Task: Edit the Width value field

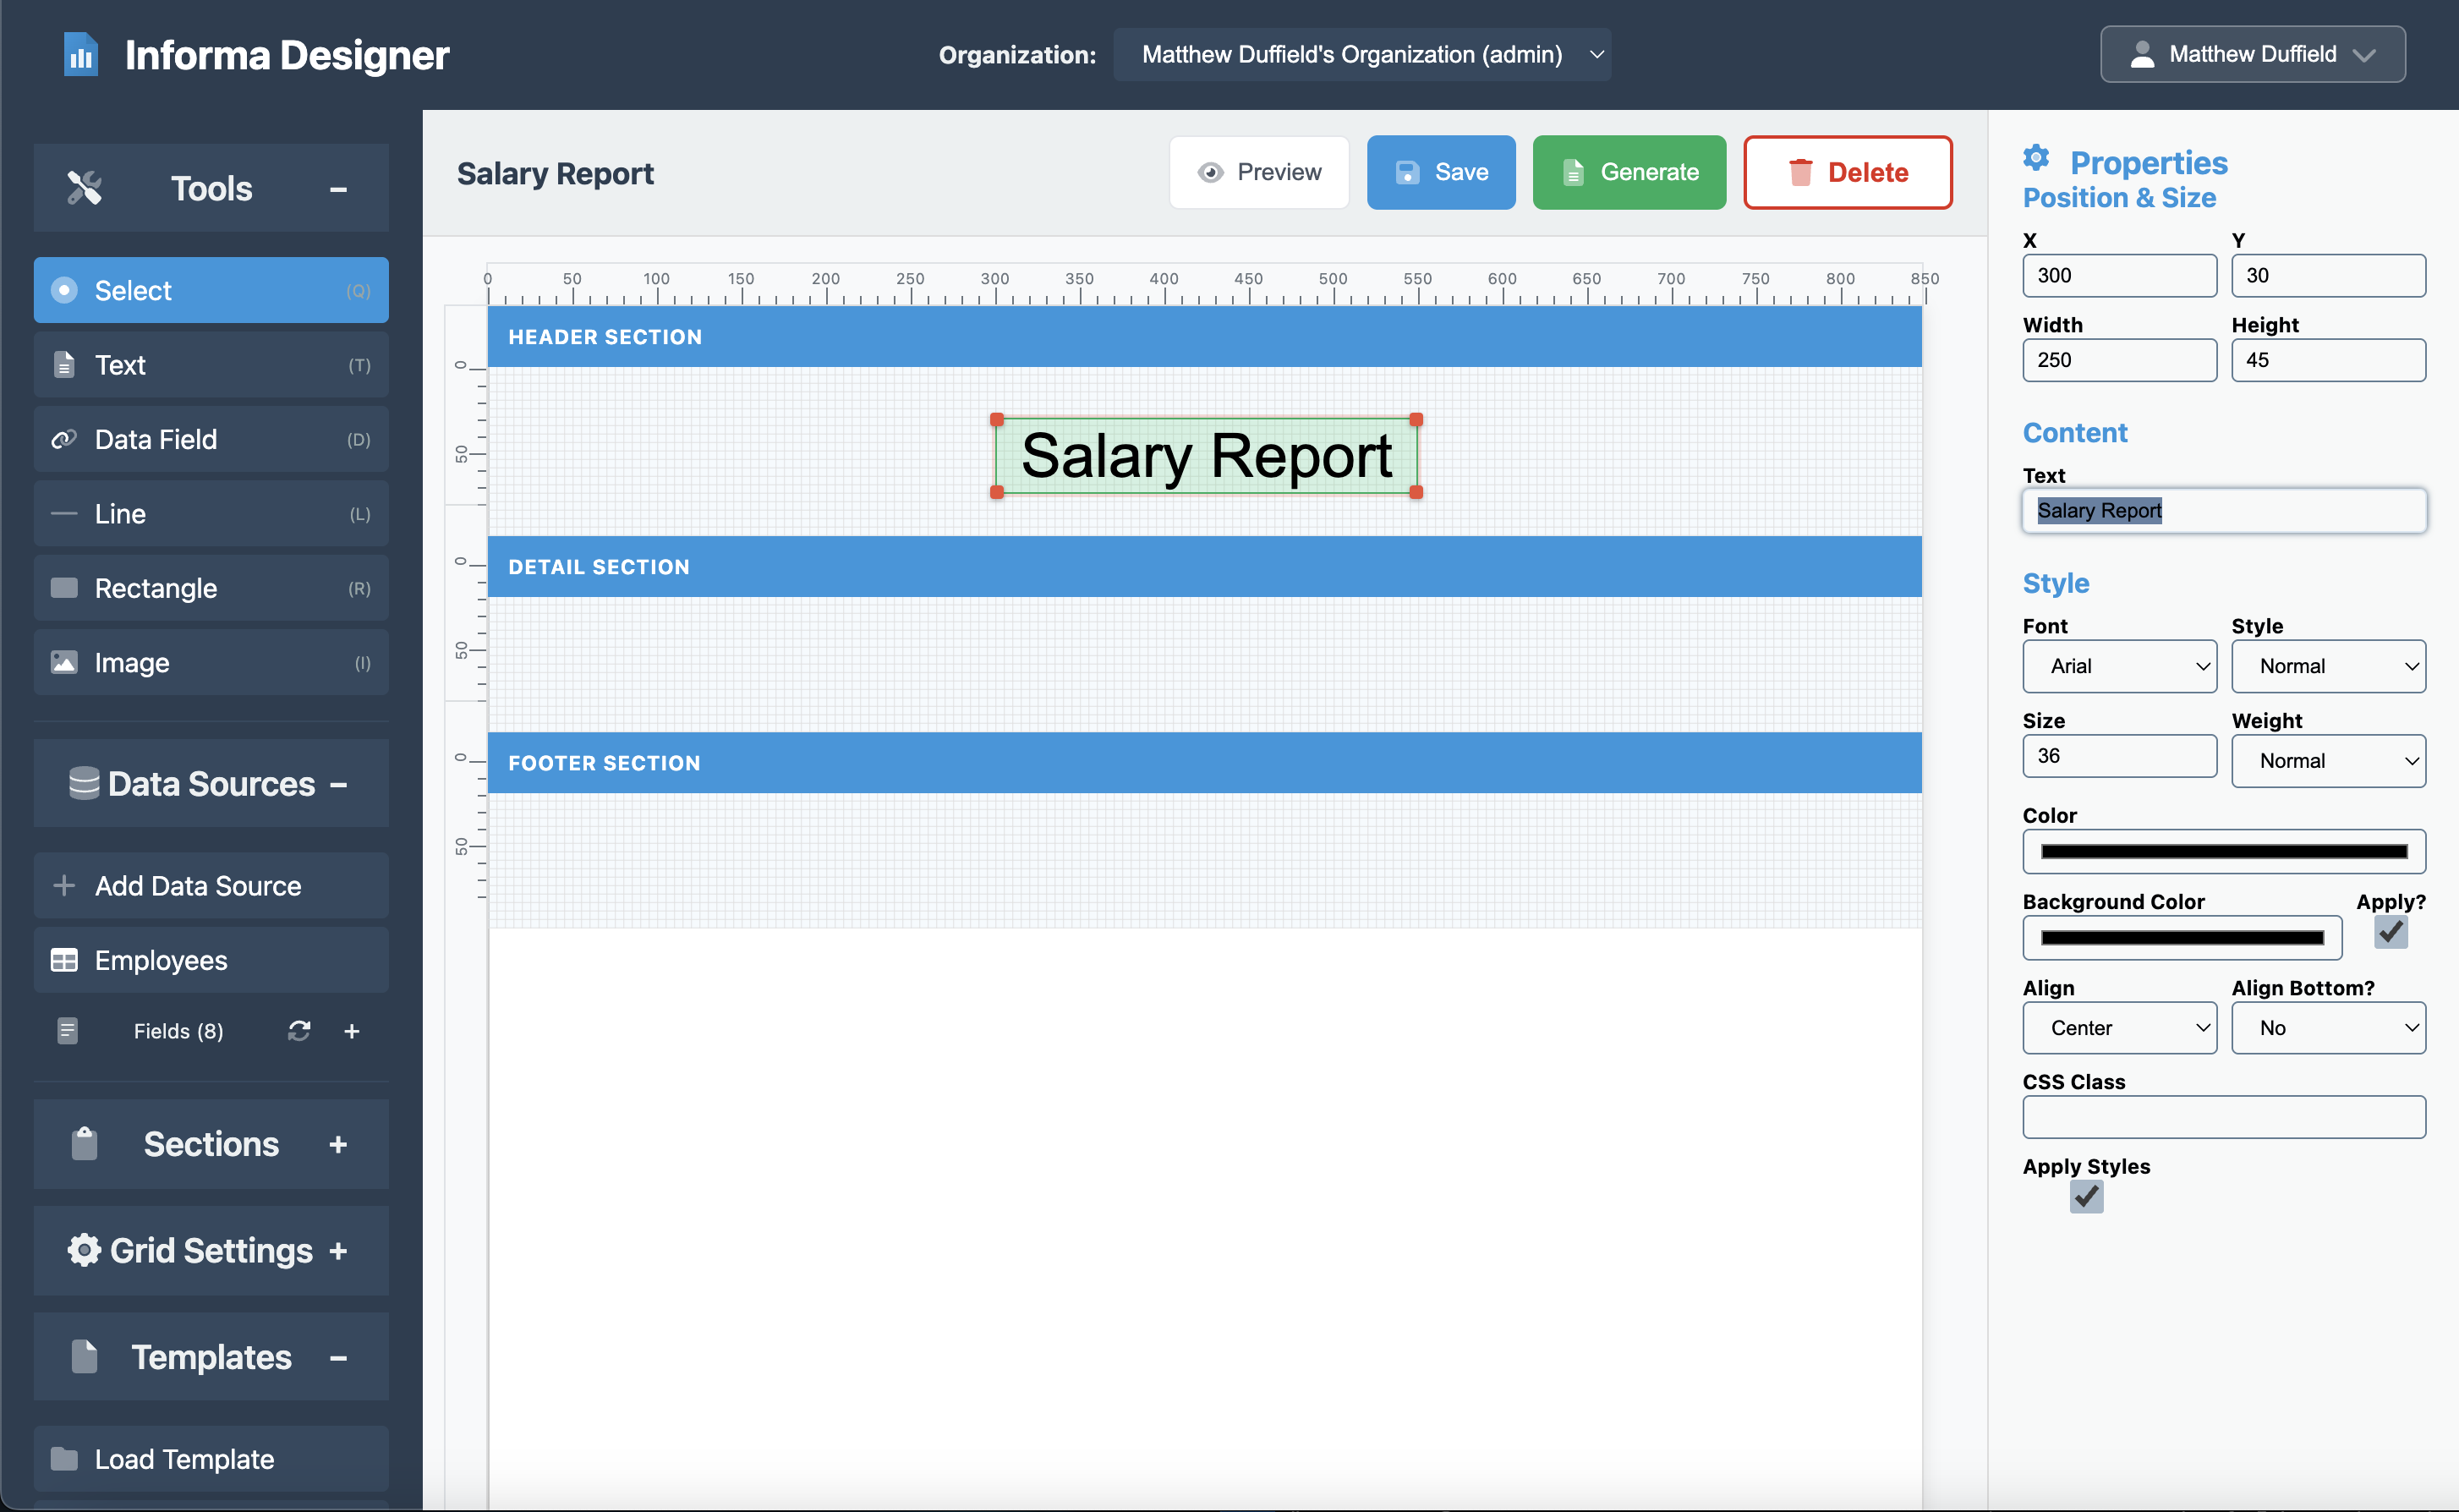Action: point(2119,359)
